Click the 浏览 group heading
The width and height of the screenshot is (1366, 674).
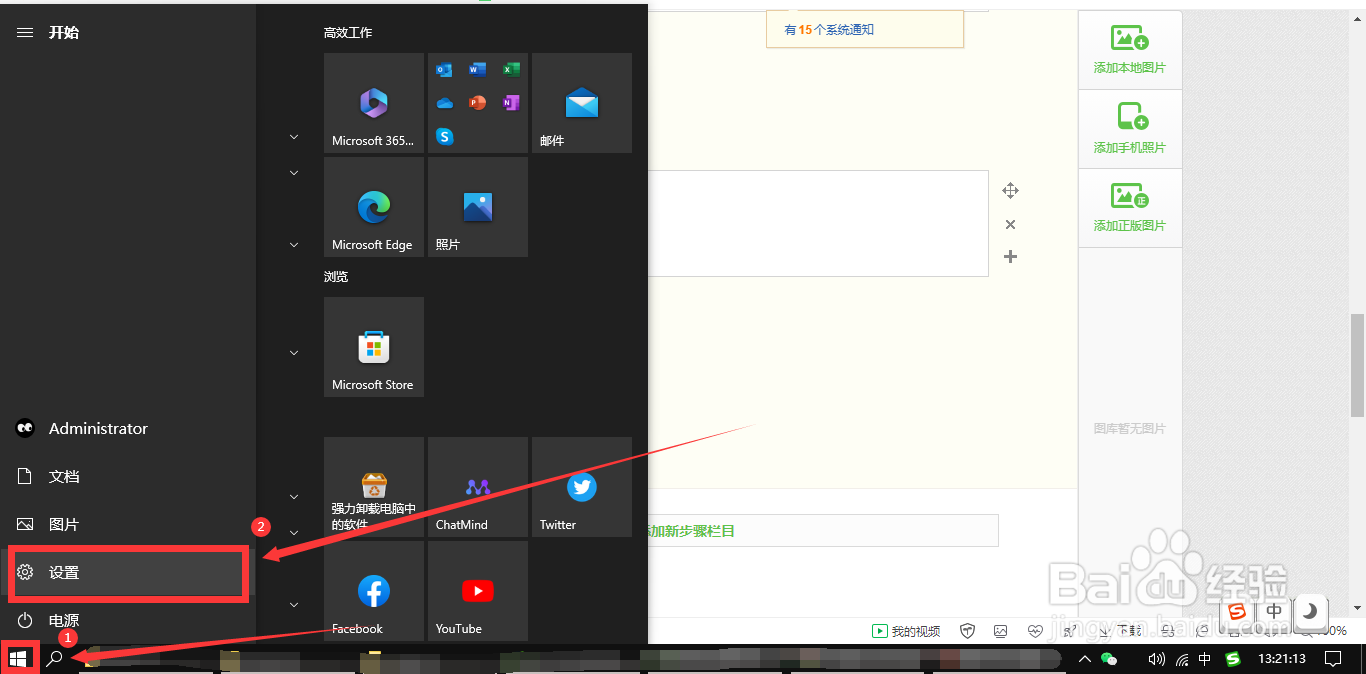click(x=336, y=277)
